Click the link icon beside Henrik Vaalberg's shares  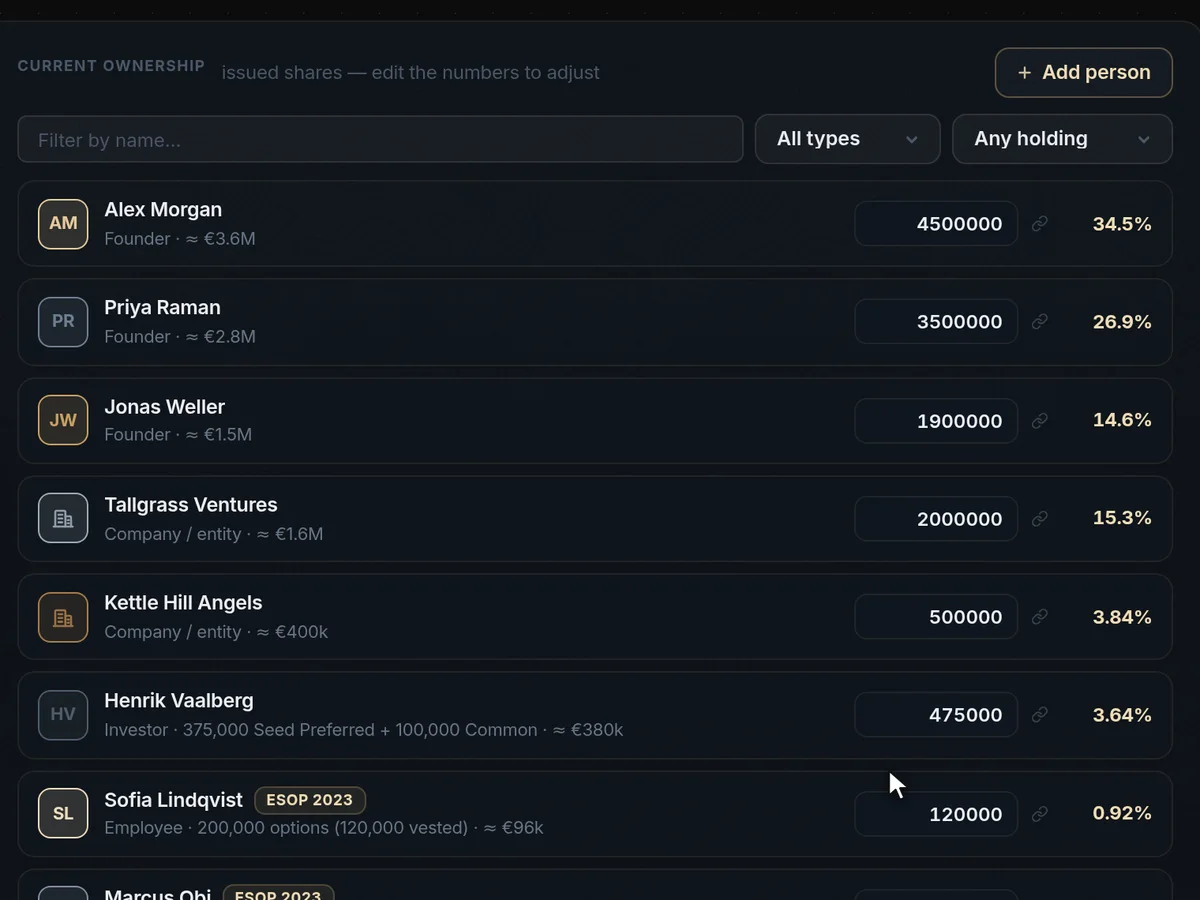[1040, 714]
